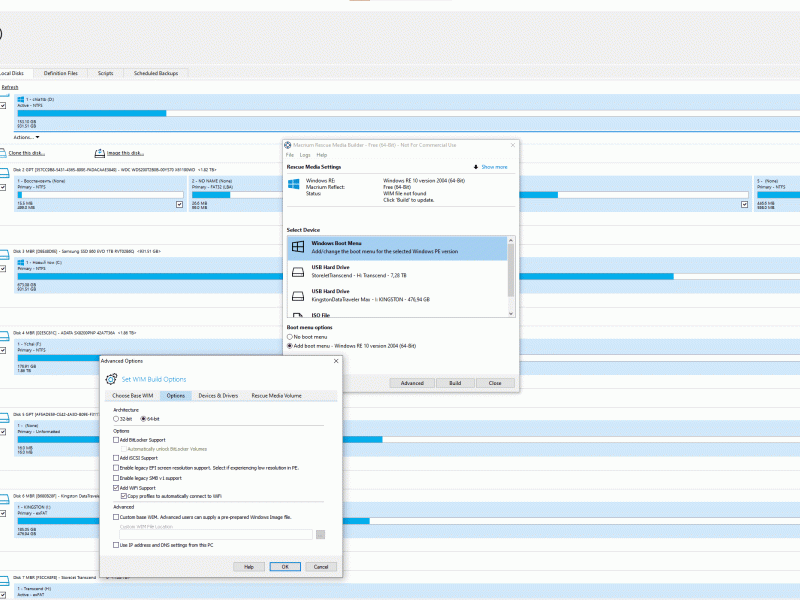The height and width of the screenshot is (600, 800).
Task: Check the Custom base WIM option
Action: [x=116, y=517]
